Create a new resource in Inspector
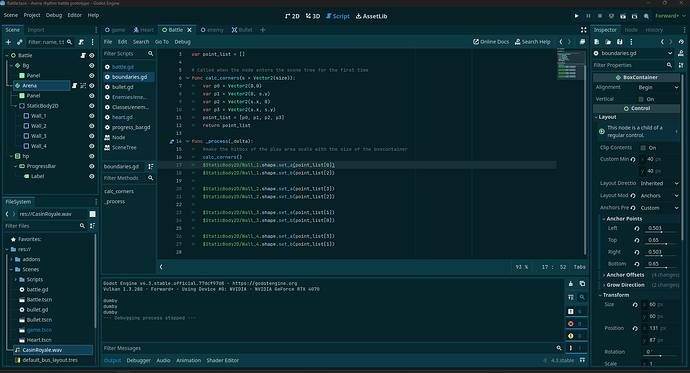This screenshot has width=690, height=373. coord(597,42)
